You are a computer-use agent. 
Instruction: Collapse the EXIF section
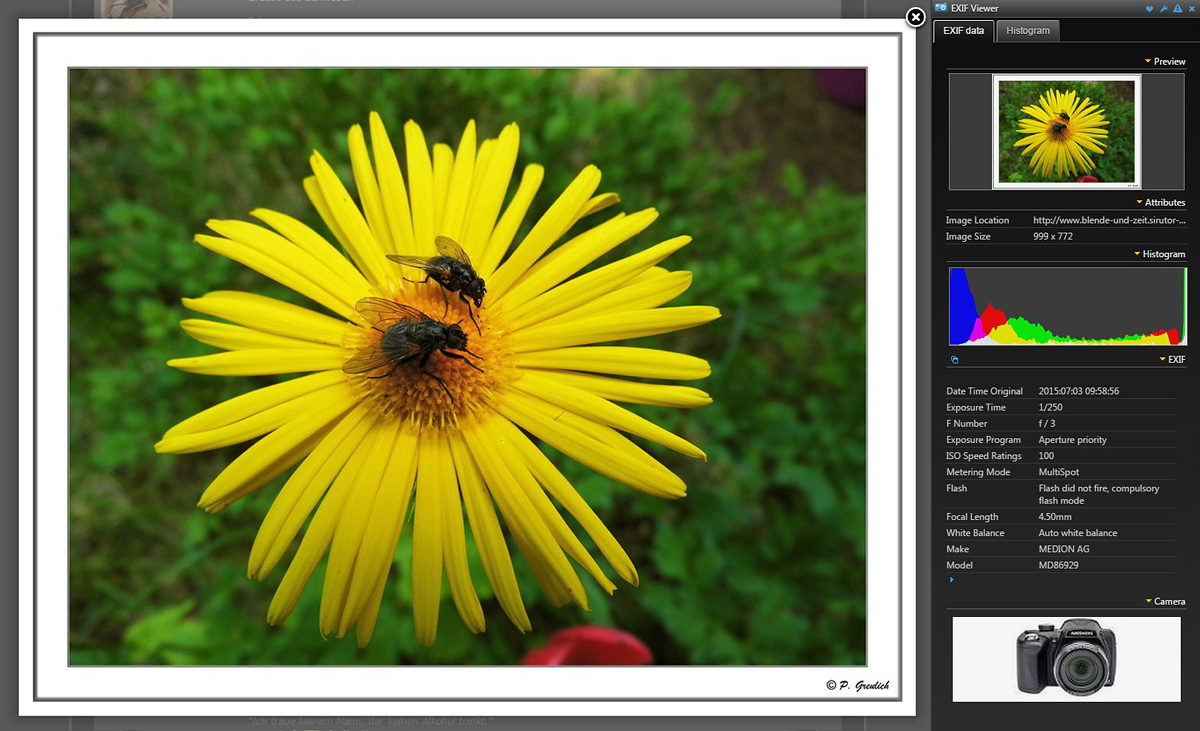click(x=1172, y=360)
